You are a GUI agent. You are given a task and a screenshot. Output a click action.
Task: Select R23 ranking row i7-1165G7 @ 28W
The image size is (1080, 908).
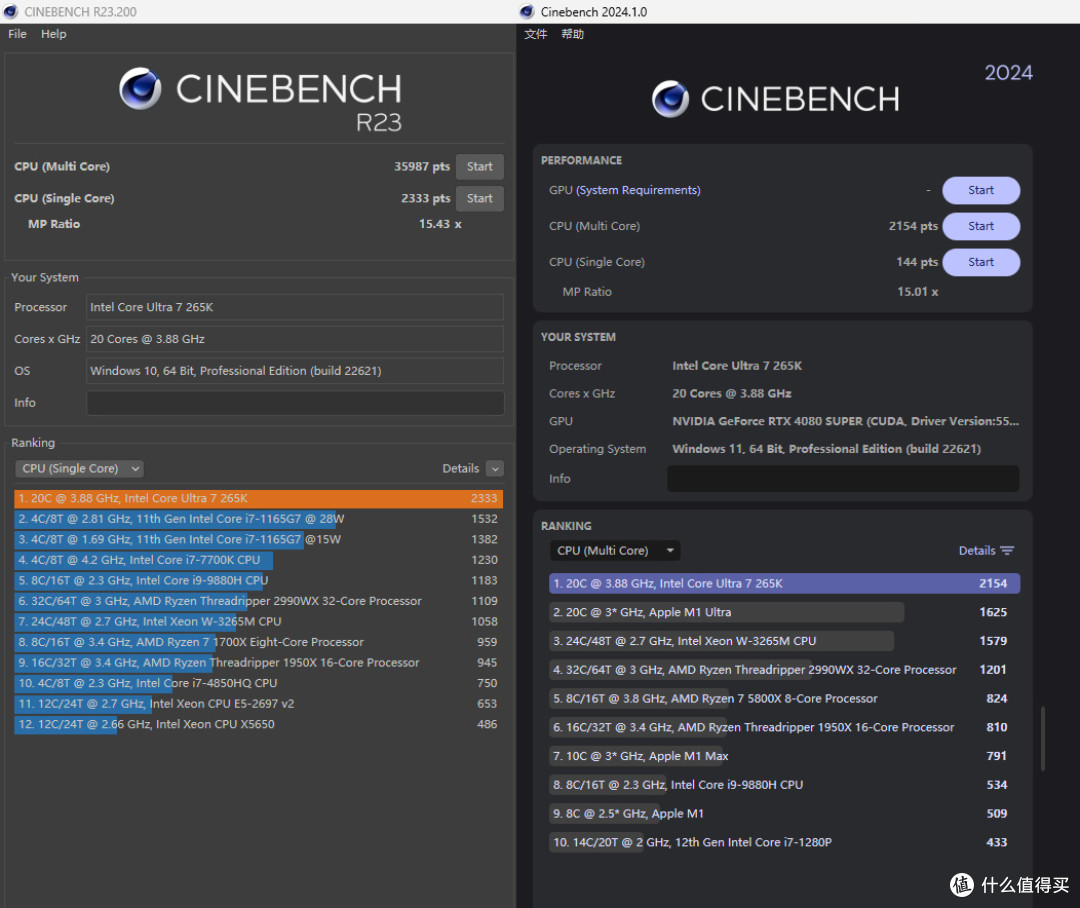pos(258,519)
